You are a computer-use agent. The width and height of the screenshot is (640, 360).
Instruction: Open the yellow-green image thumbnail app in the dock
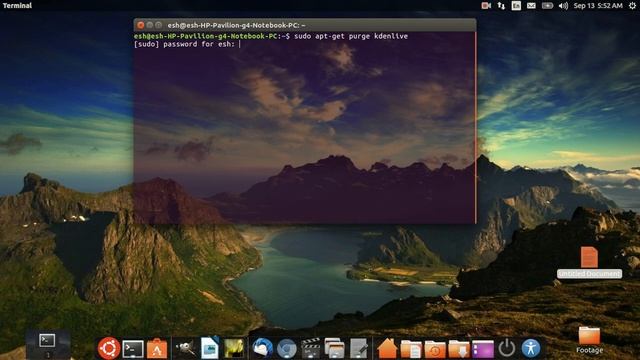(234, 349)
